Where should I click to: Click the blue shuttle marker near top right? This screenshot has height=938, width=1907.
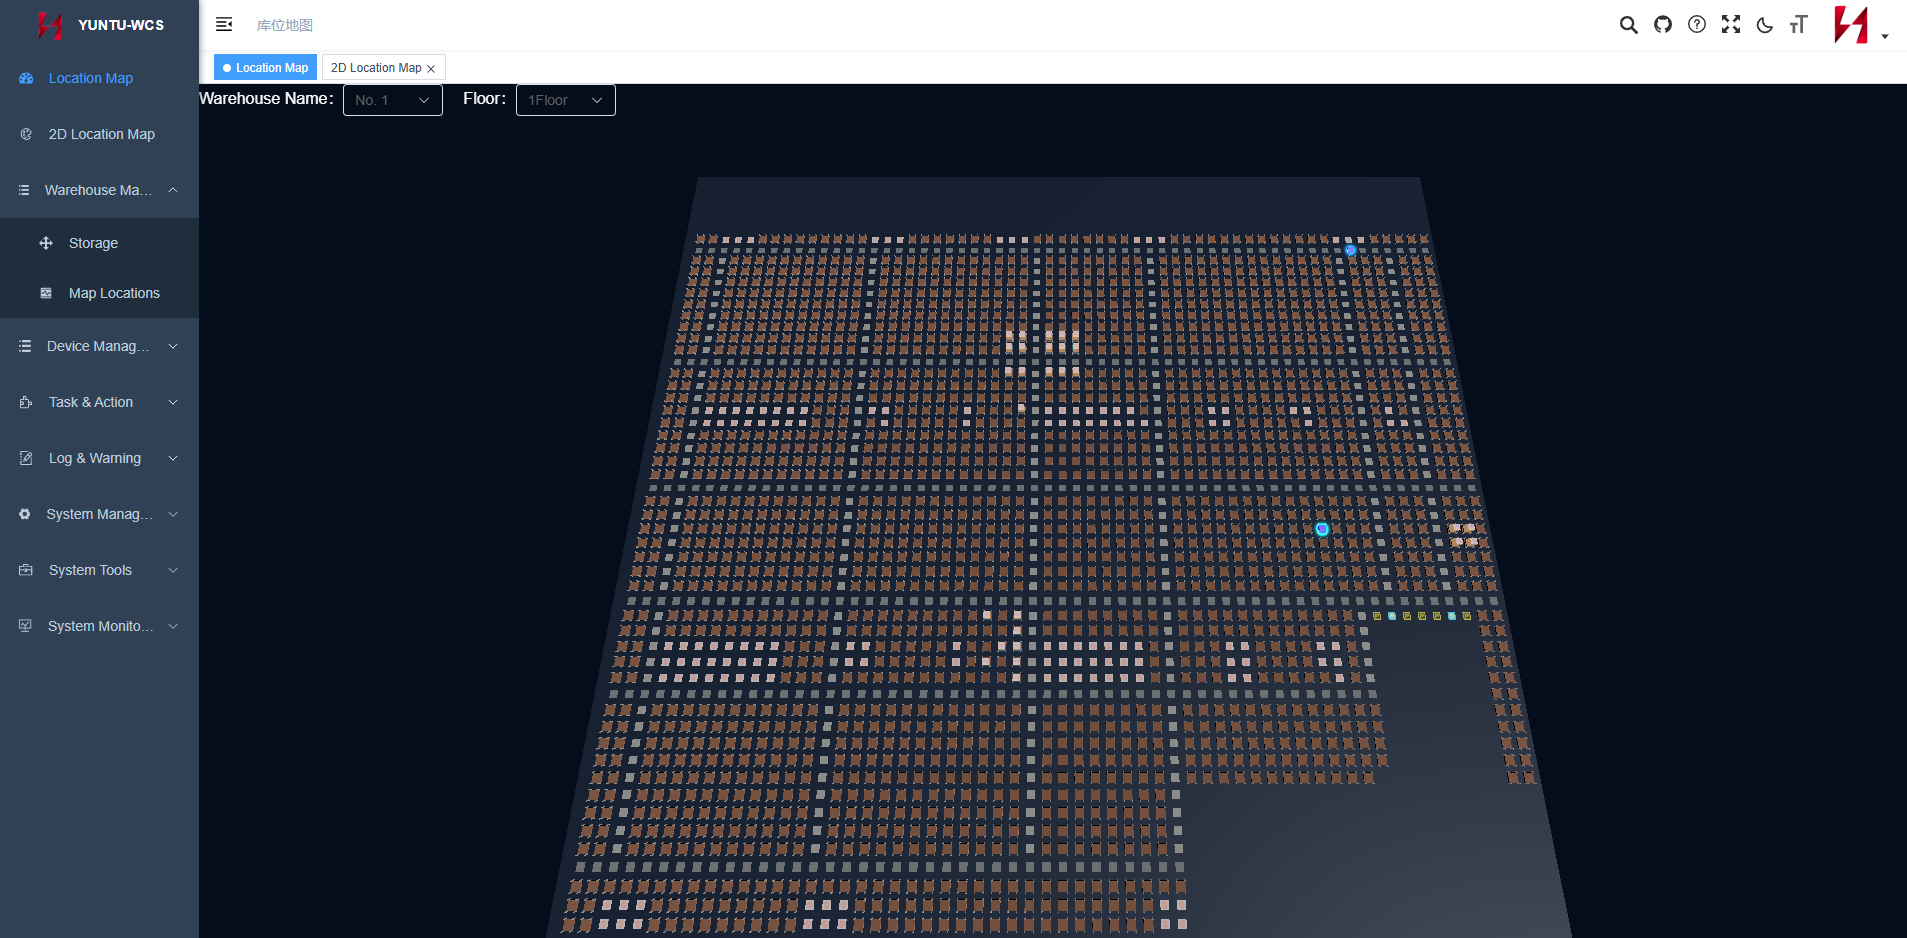coord(1350,251)
